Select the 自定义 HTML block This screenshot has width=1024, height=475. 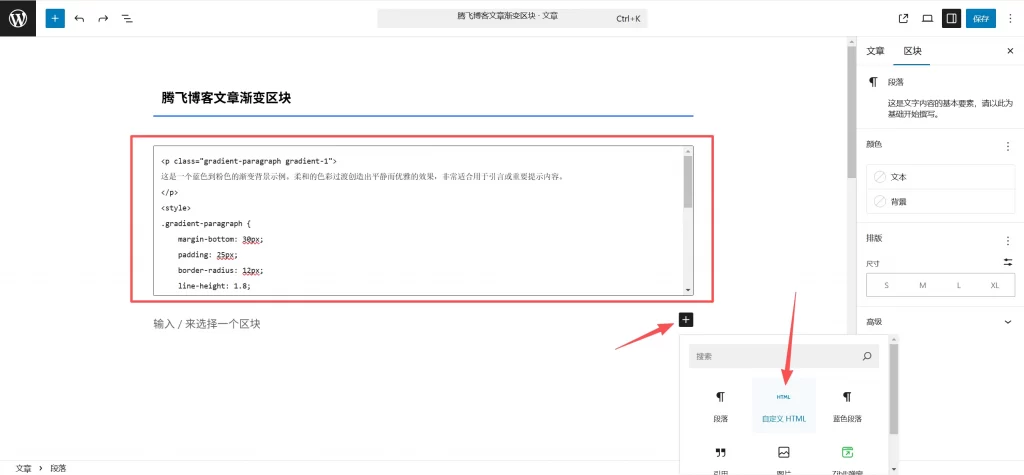coord(783,406)
